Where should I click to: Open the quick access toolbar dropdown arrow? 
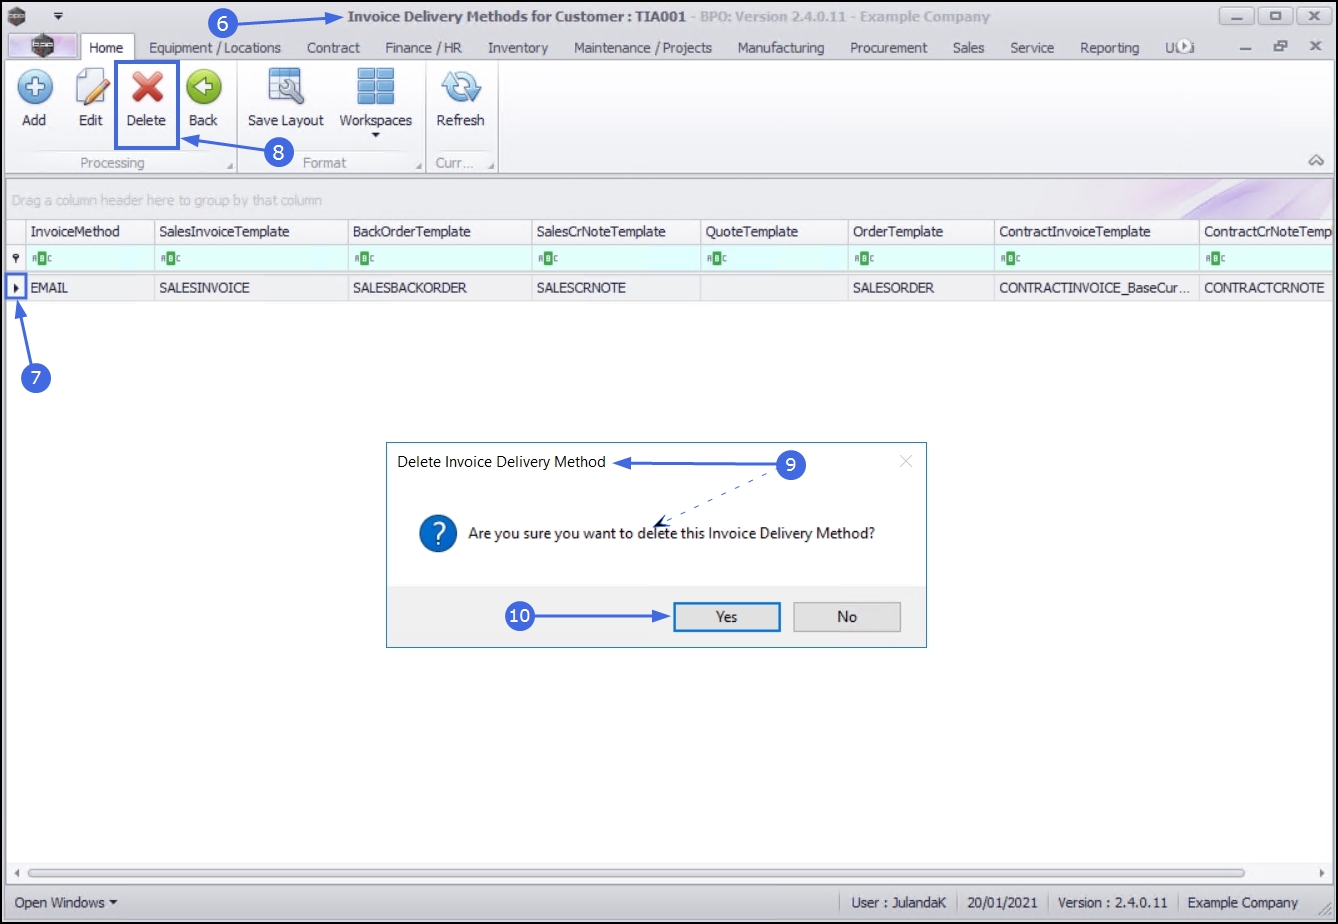tap(58, 16)
